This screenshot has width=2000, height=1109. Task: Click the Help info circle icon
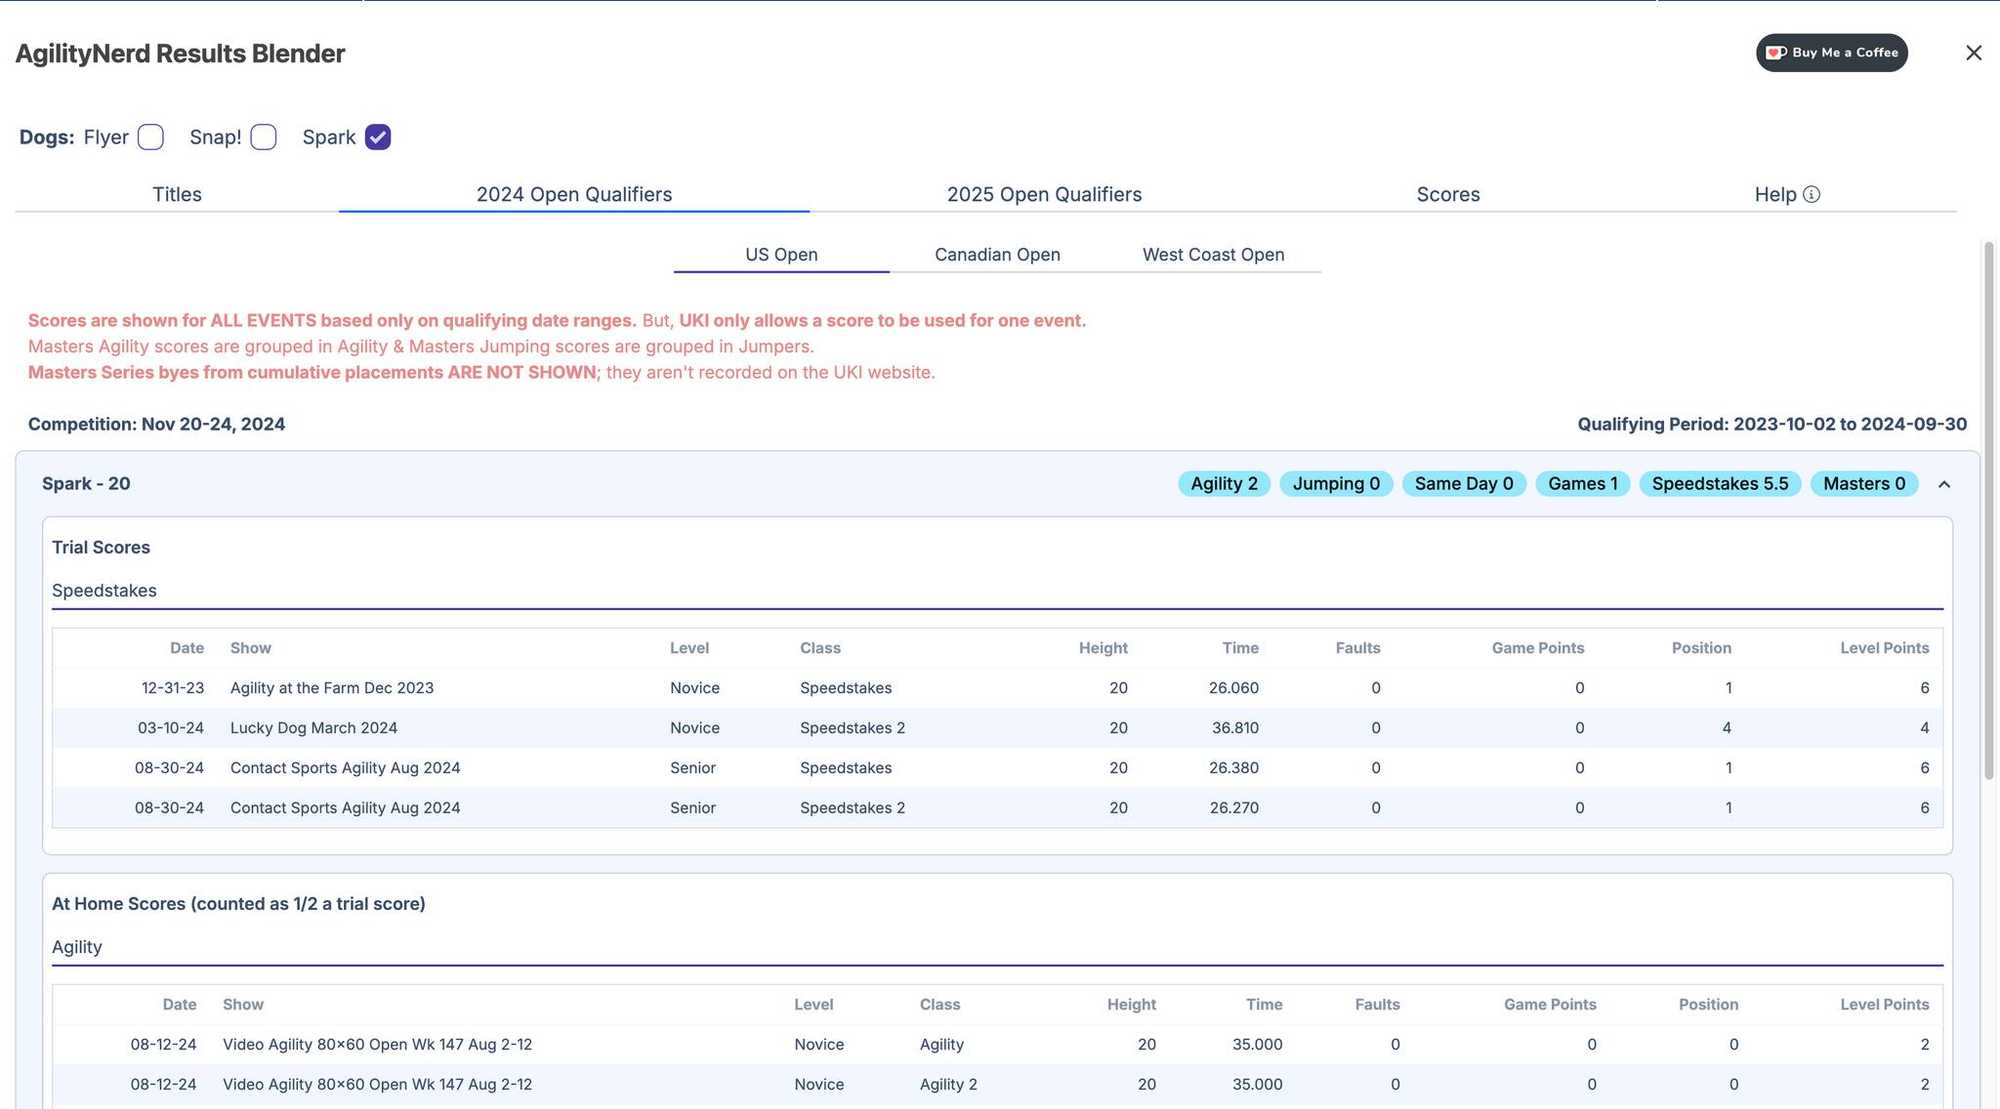tap(1811, 195)
